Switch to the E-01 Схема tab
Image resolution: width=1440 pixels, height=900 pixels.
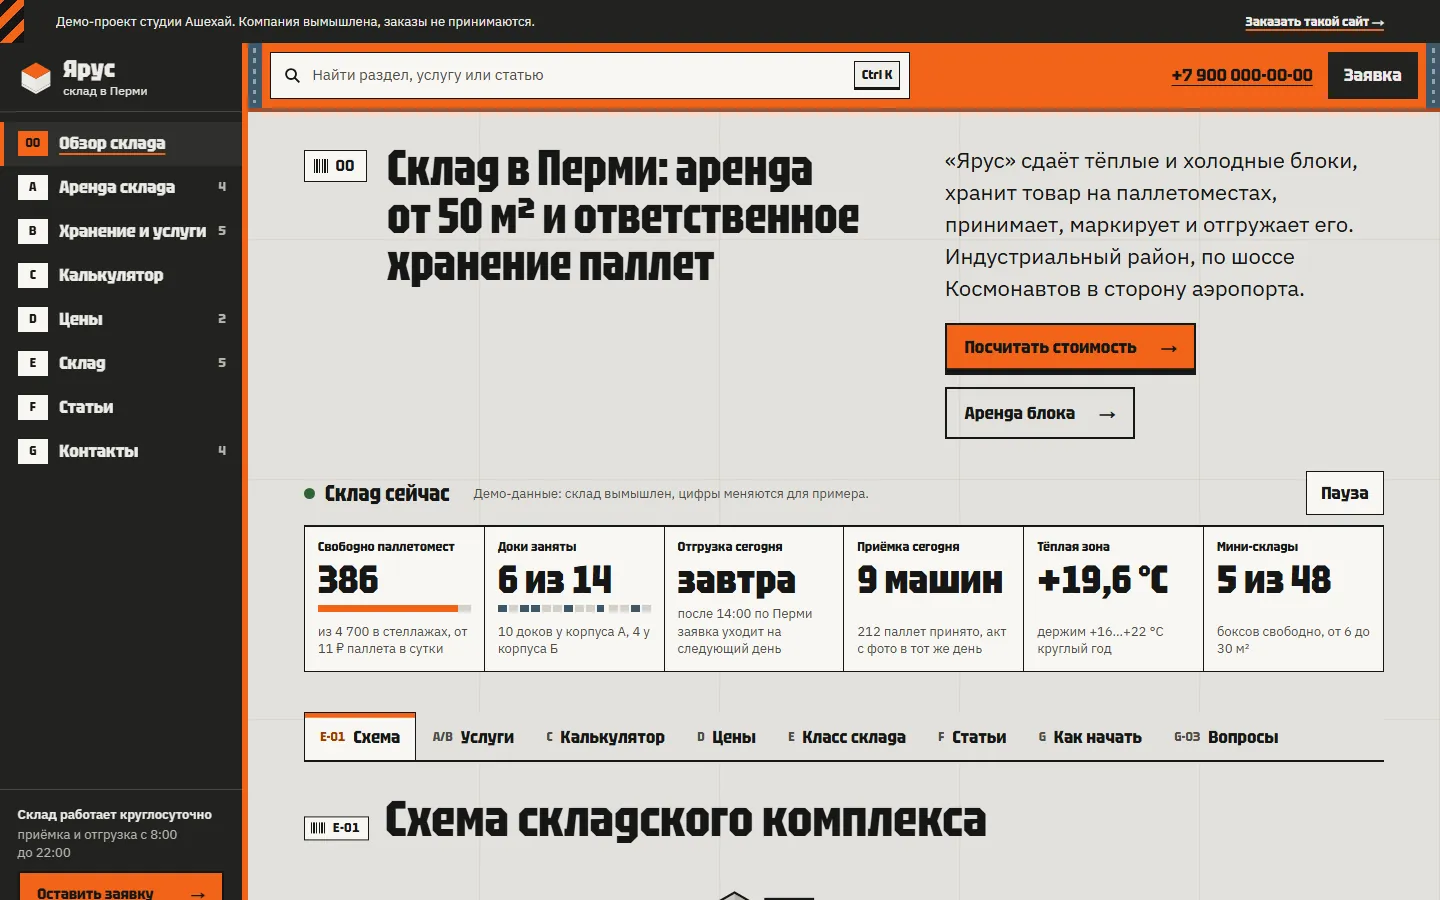point(360,737)
